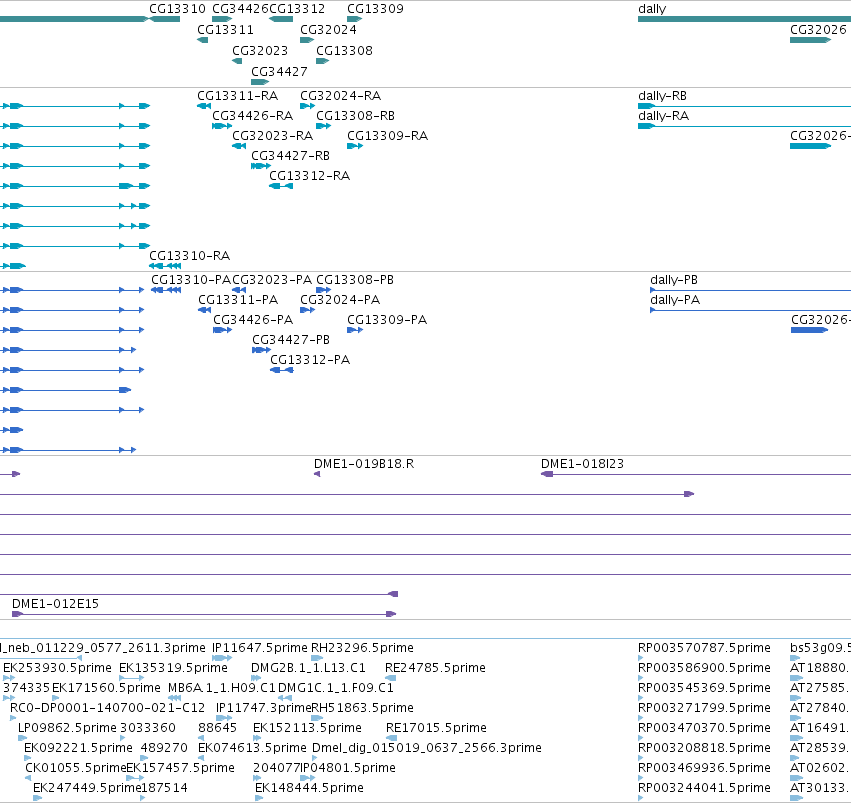851x803 pixels.
Task: Select the CG13312-RA transcript label
Action: 309,176
